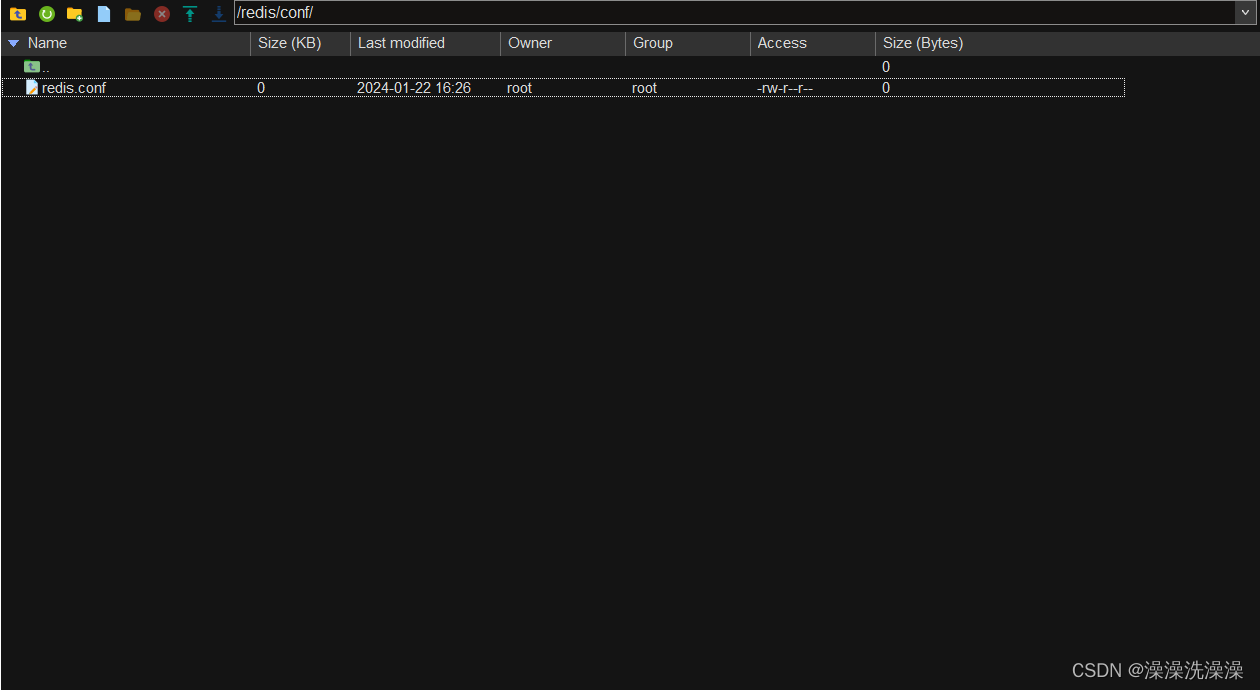Image resolution: width=1260 pixels, height=690 pixels.
Task: Click the -rw-r--r-- access permissions
Action: (x=785, y=88)
